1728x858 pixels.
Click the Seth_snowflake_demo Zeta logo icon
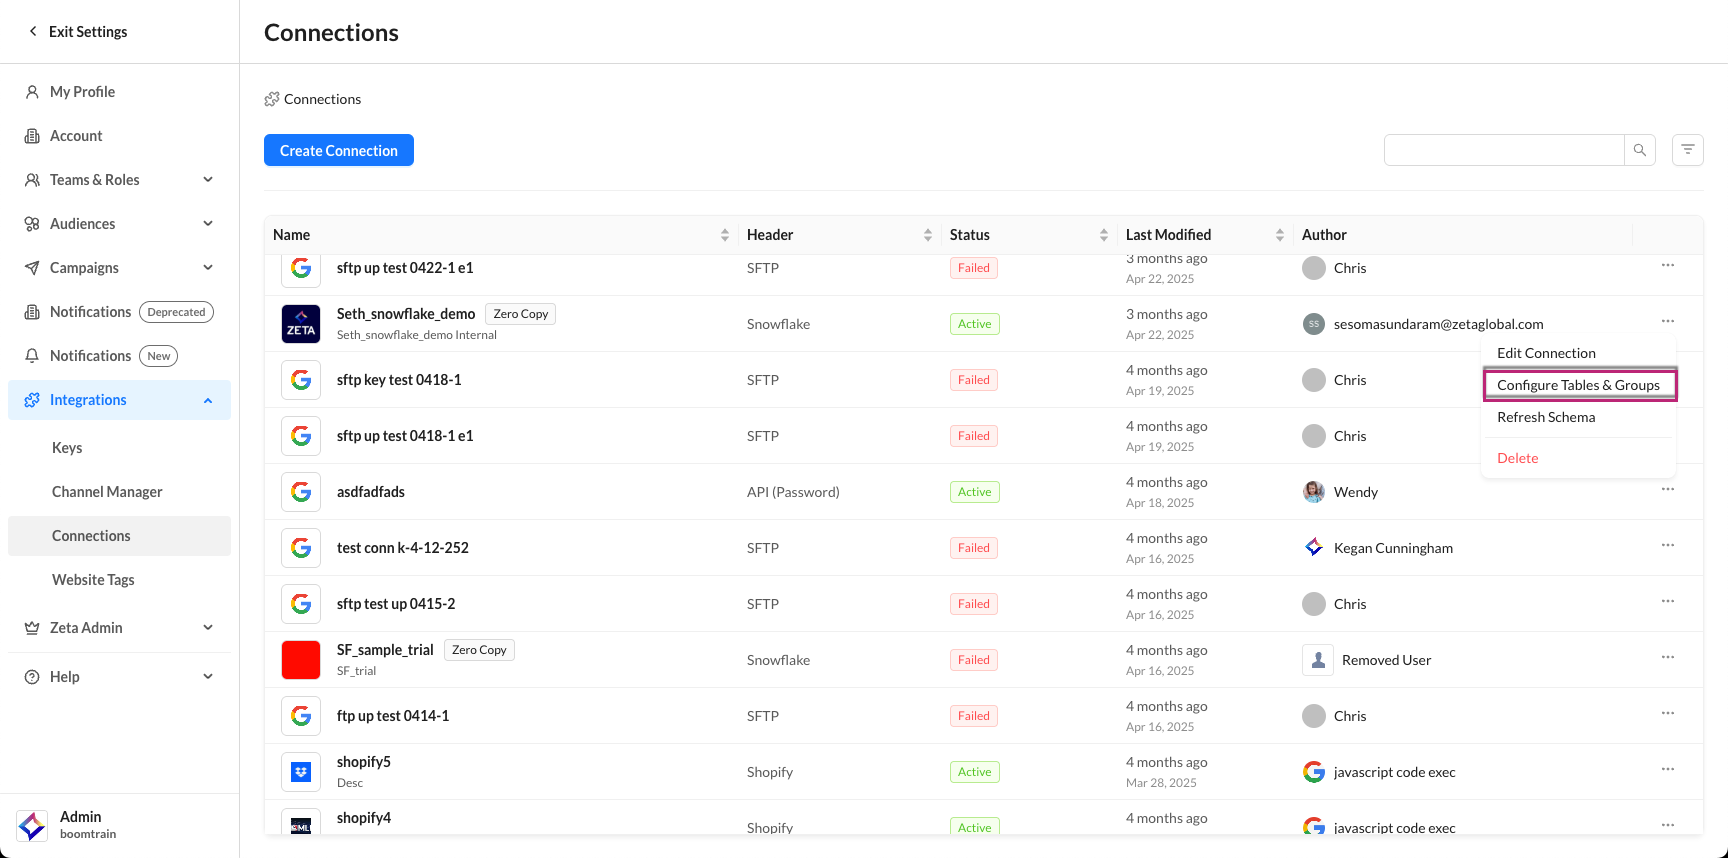(x=301, y=324)
